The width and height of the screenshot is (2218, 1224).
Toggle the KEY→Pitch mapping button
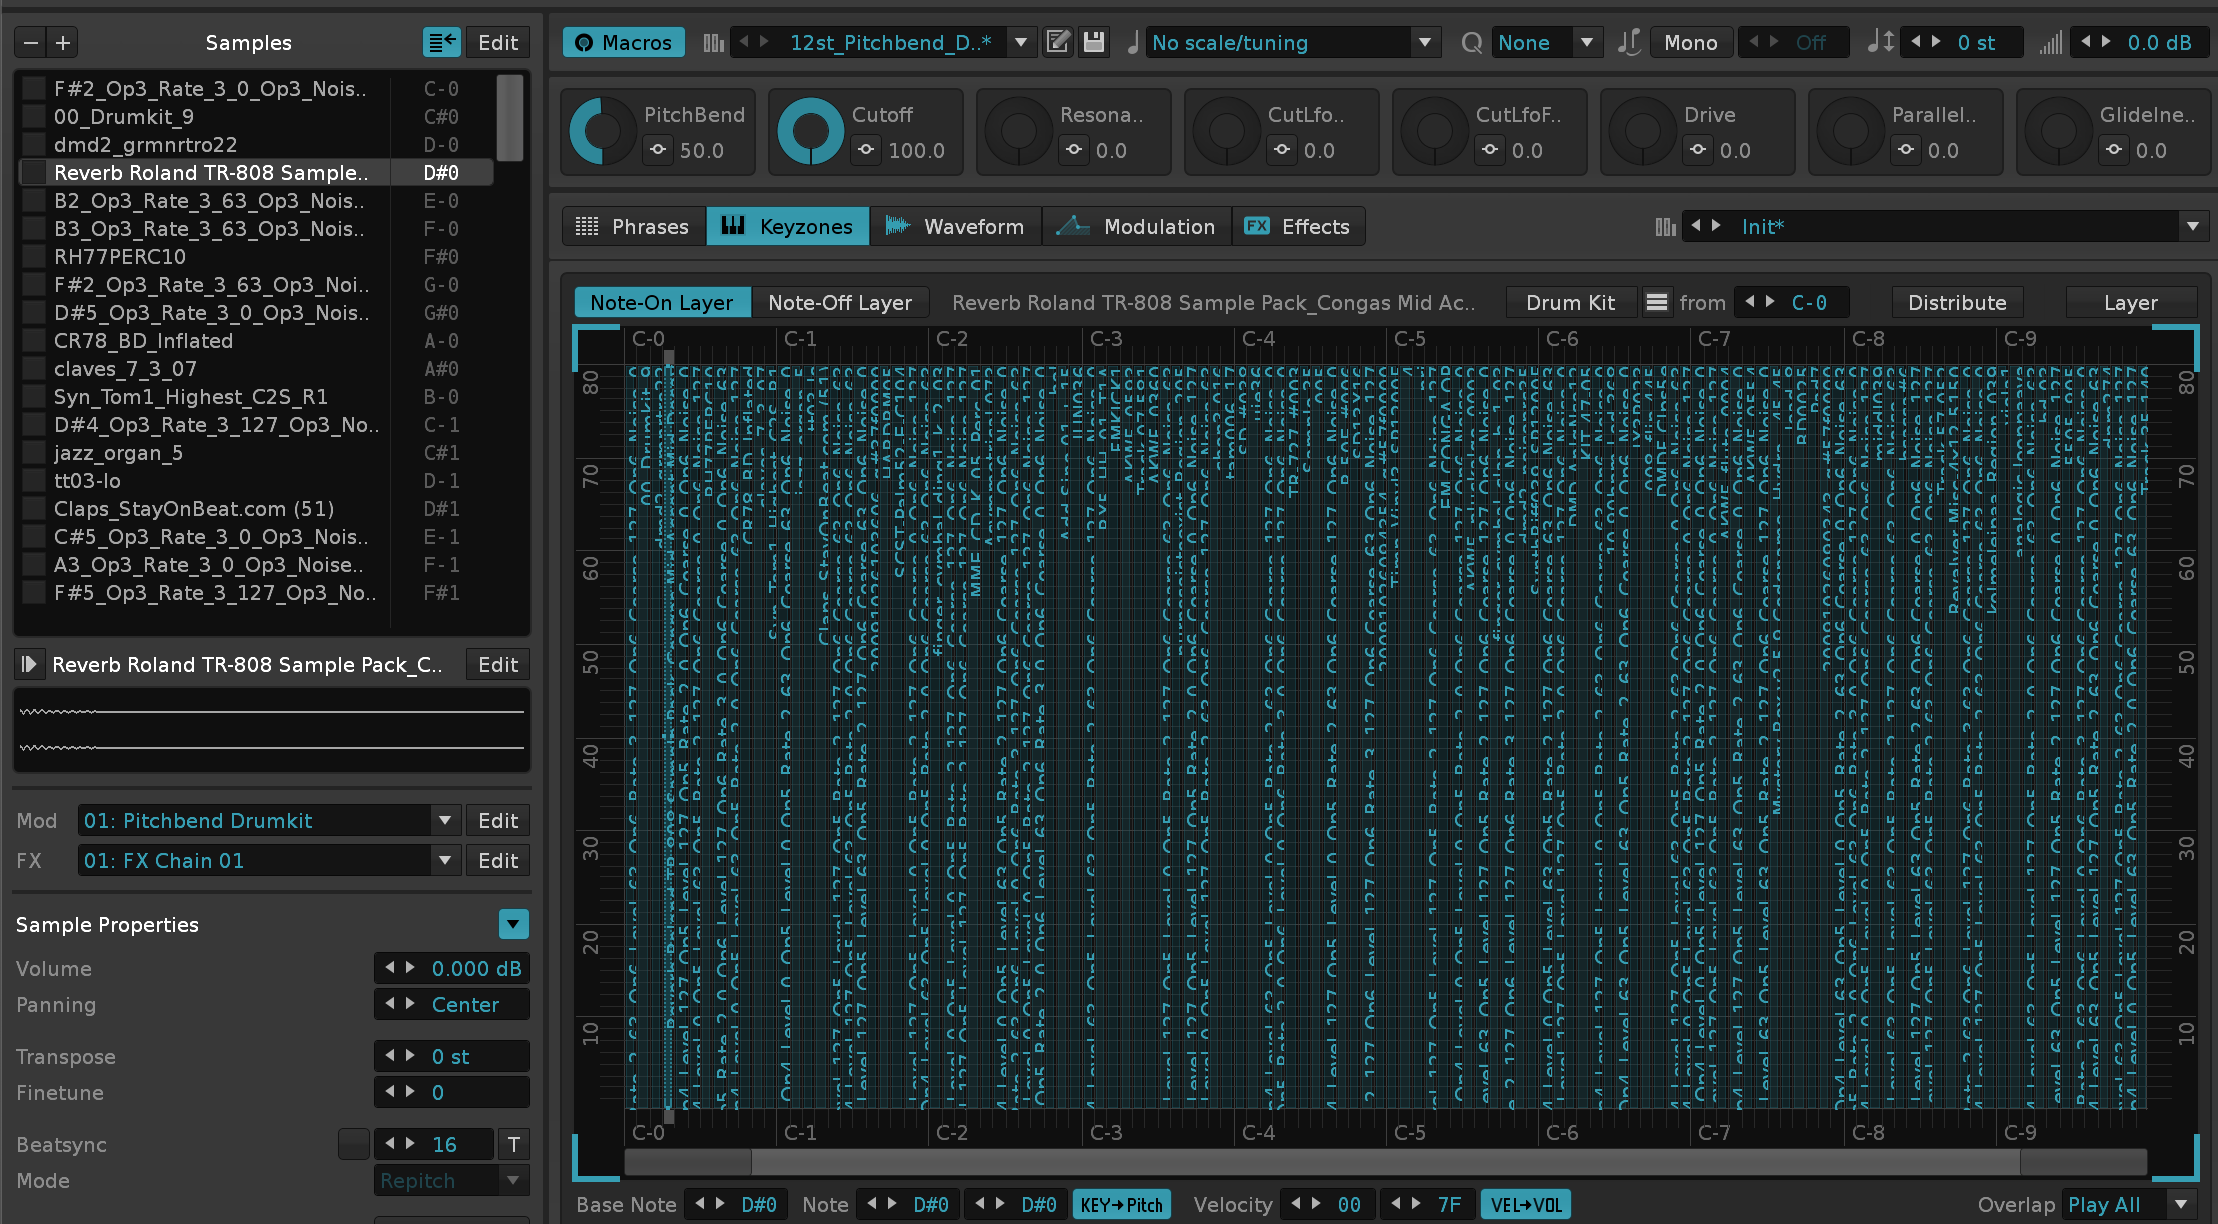[x=1121, y=1205]
